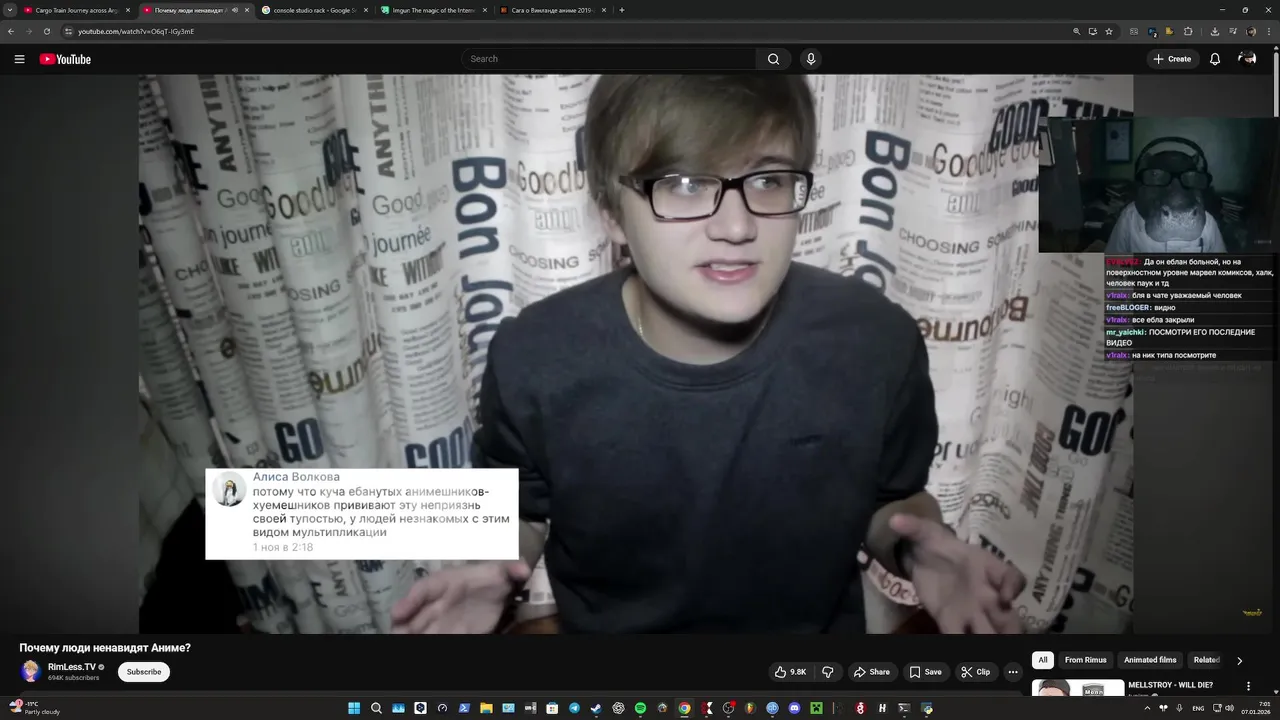1280x720 pixels.
Task: Open Chrome profile avatar in toolbar
Action: click(x=1251, y=31)
